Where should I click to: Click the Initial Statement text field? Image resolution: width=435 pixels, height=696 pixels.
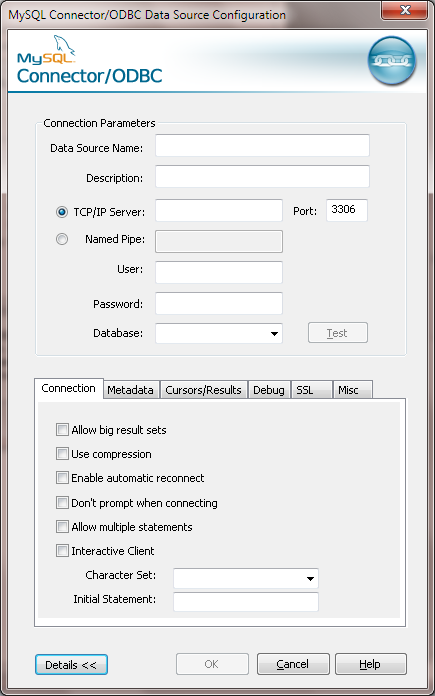click(x=246, y=602)
